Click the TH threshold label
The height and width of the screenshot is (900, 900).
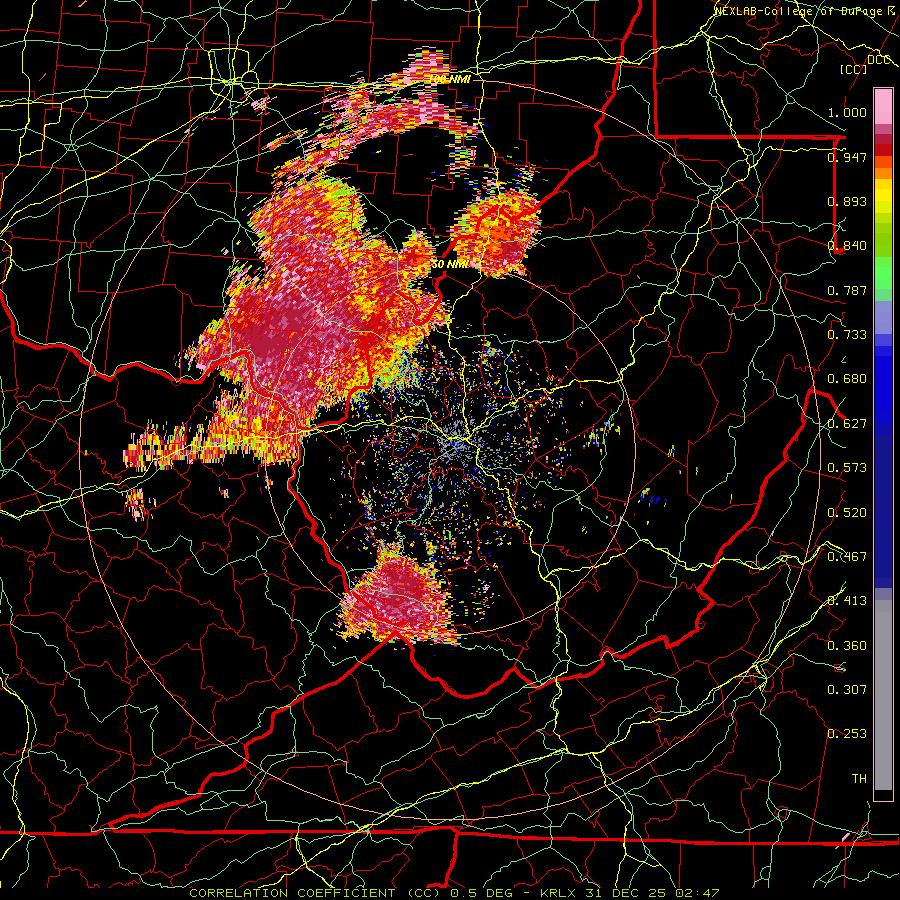[x=859, y=779]
